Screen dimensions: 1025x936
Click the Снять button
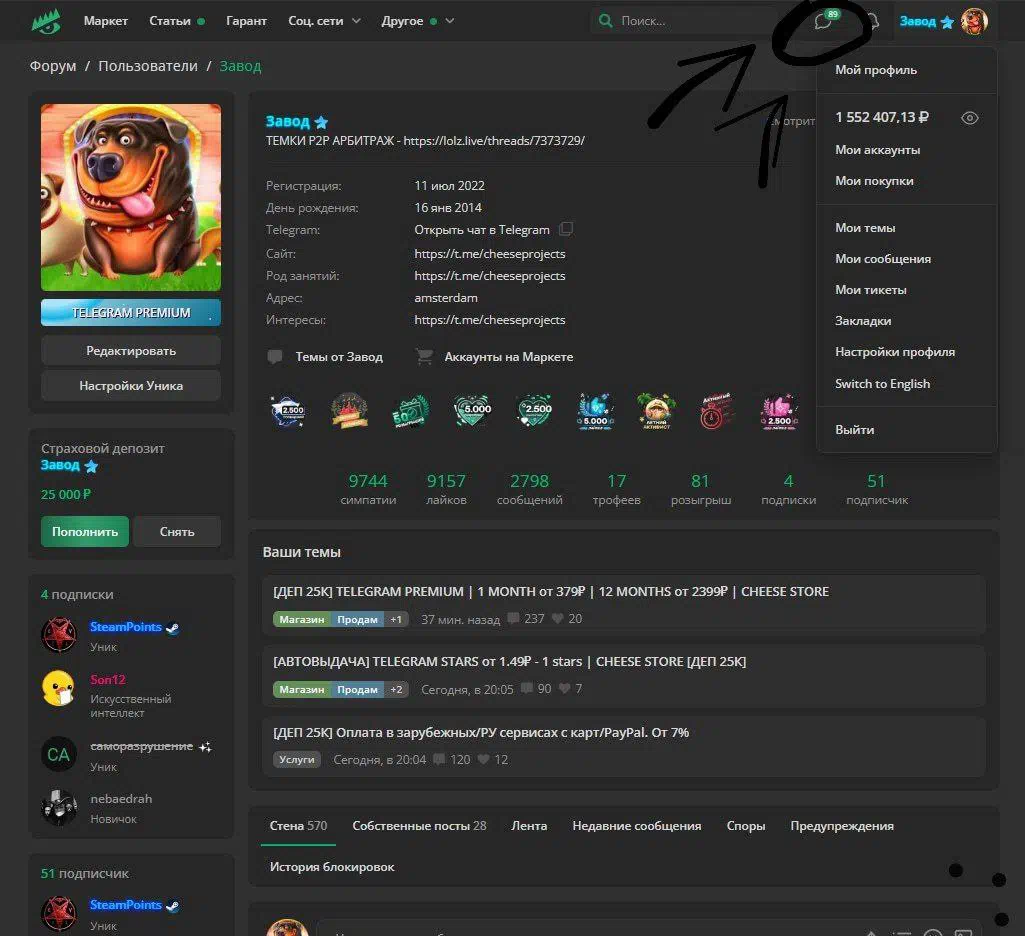pyautogui.click(x=177, y=531)
